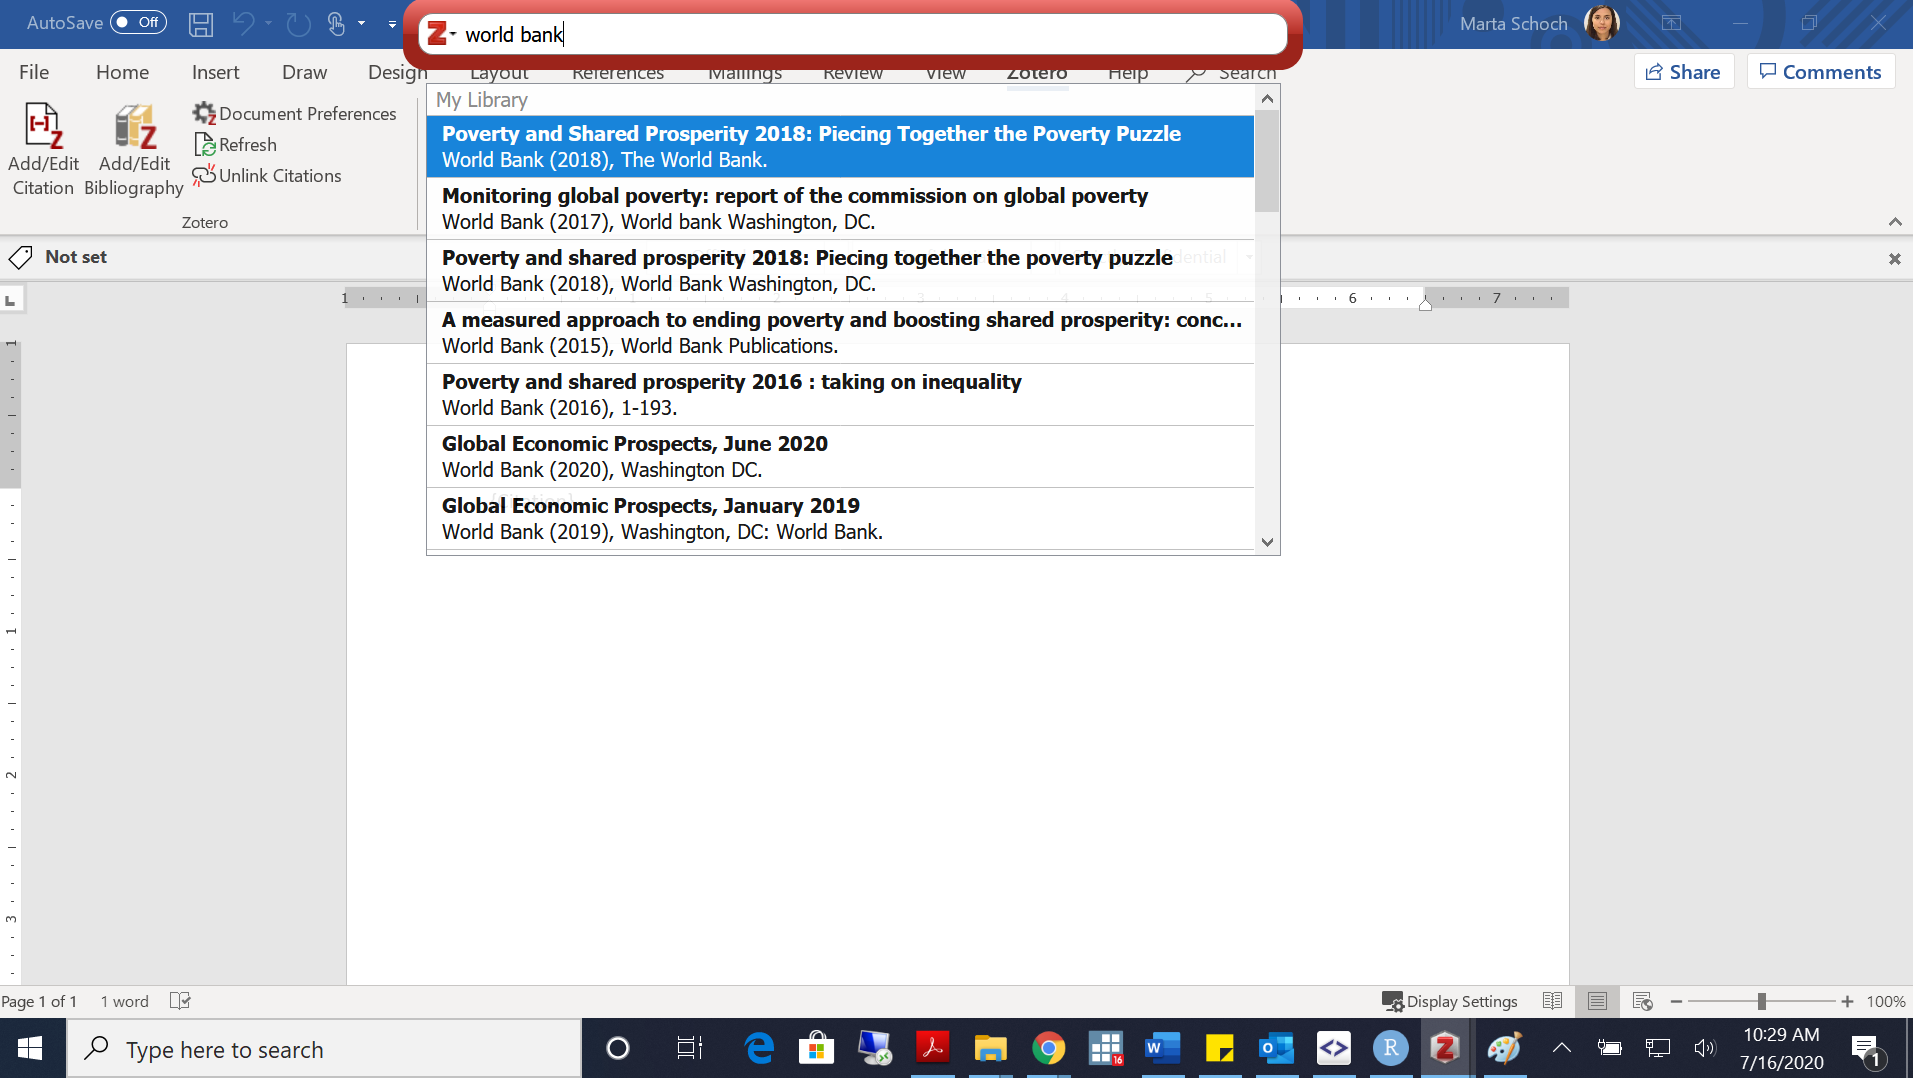Click the sensitivity label tag icon
The height and width of the screenshot is (1078, 1913).
coord(20,257)
